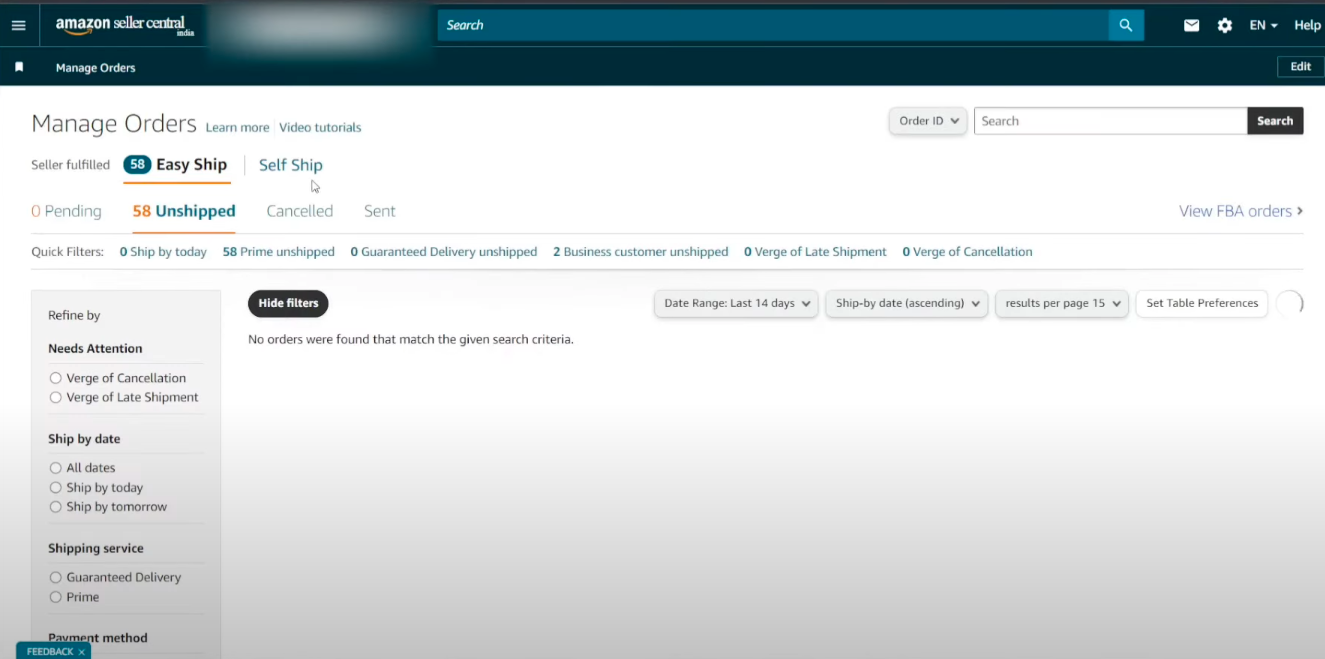Click the Edit button in navigation bar

tap(1300, 67)
